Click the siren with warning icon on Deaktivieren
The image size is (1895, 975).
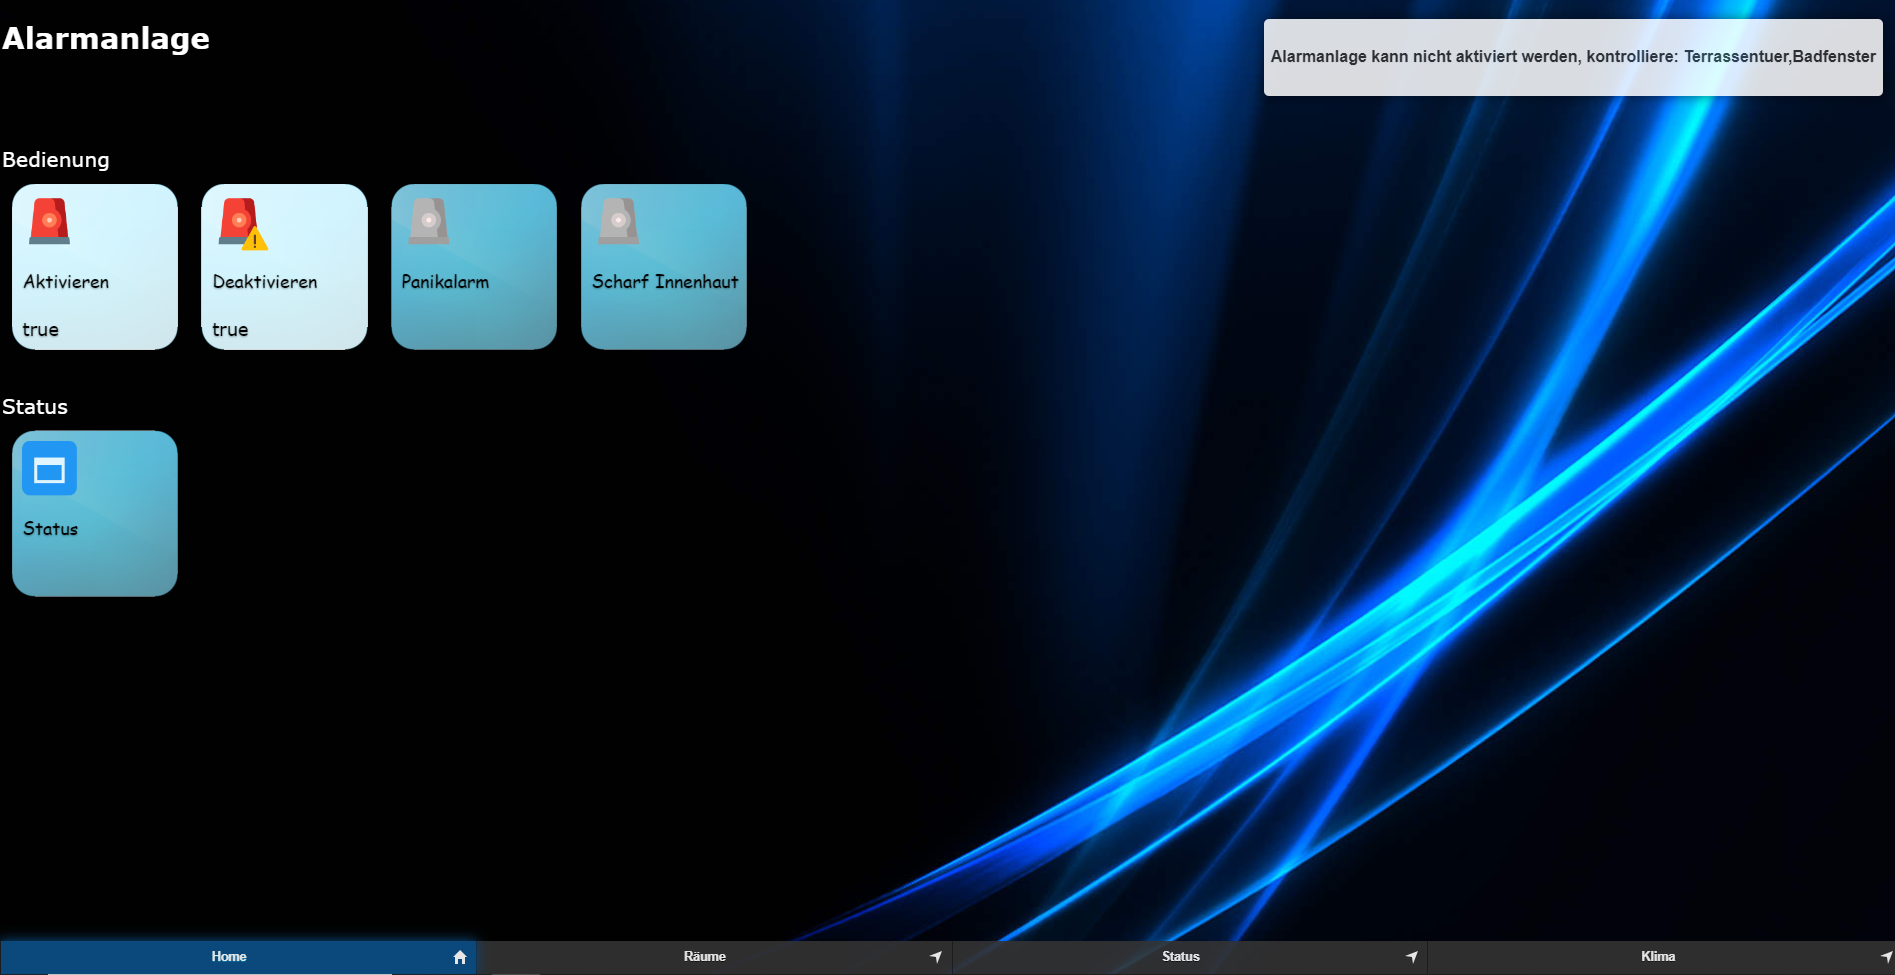[x=243, y=223]
